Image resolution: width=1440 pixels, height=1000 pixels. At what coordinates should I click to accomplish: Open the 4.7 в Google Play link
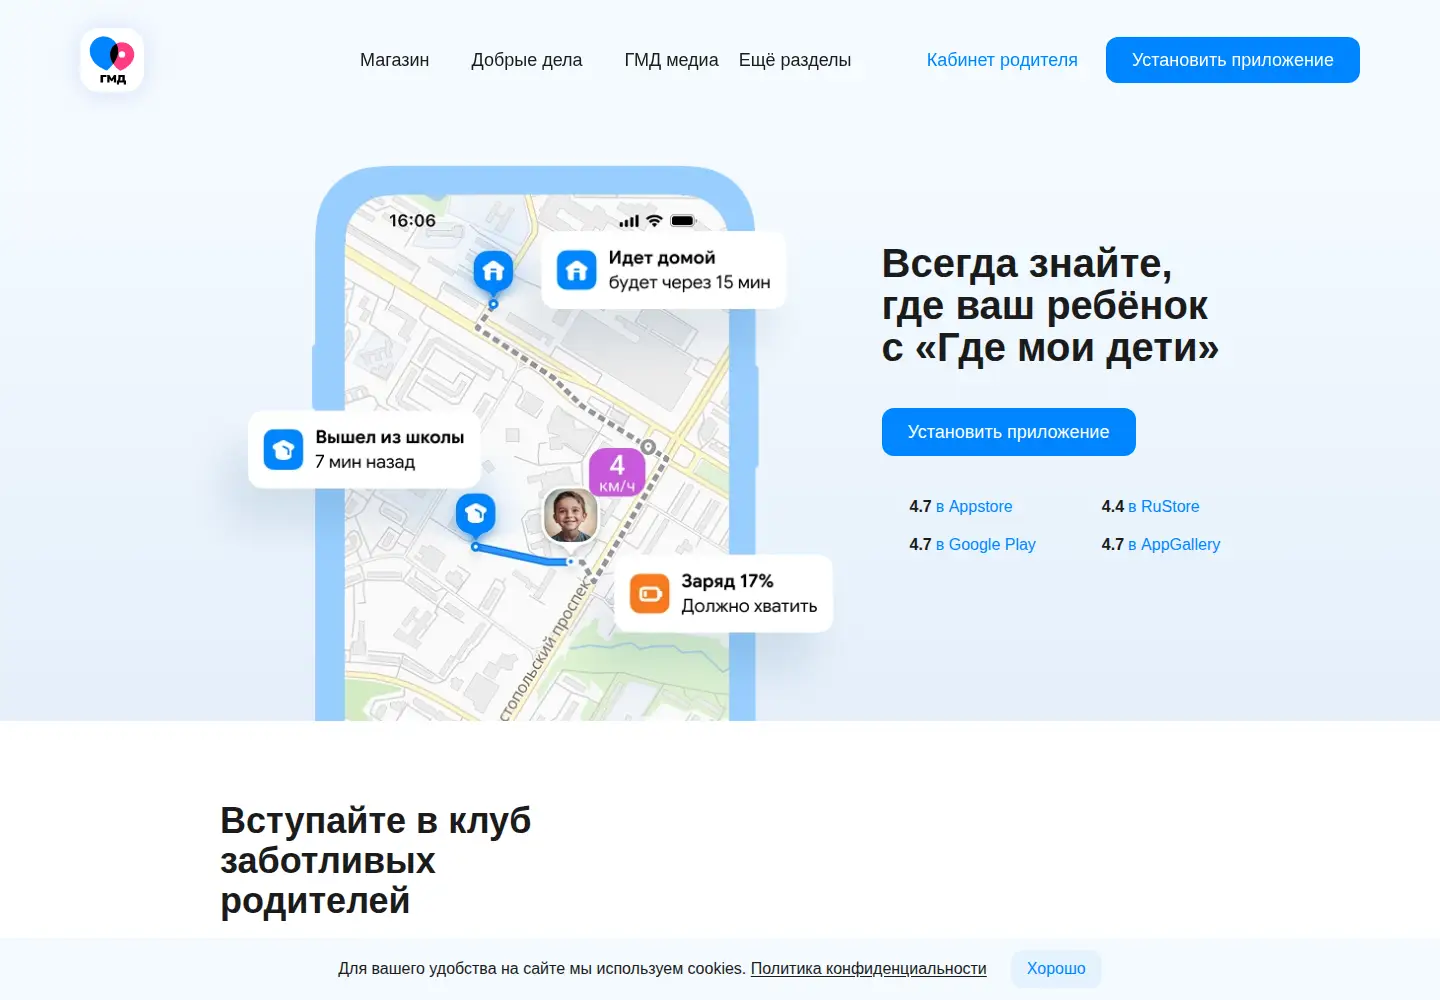coord(972,545)
